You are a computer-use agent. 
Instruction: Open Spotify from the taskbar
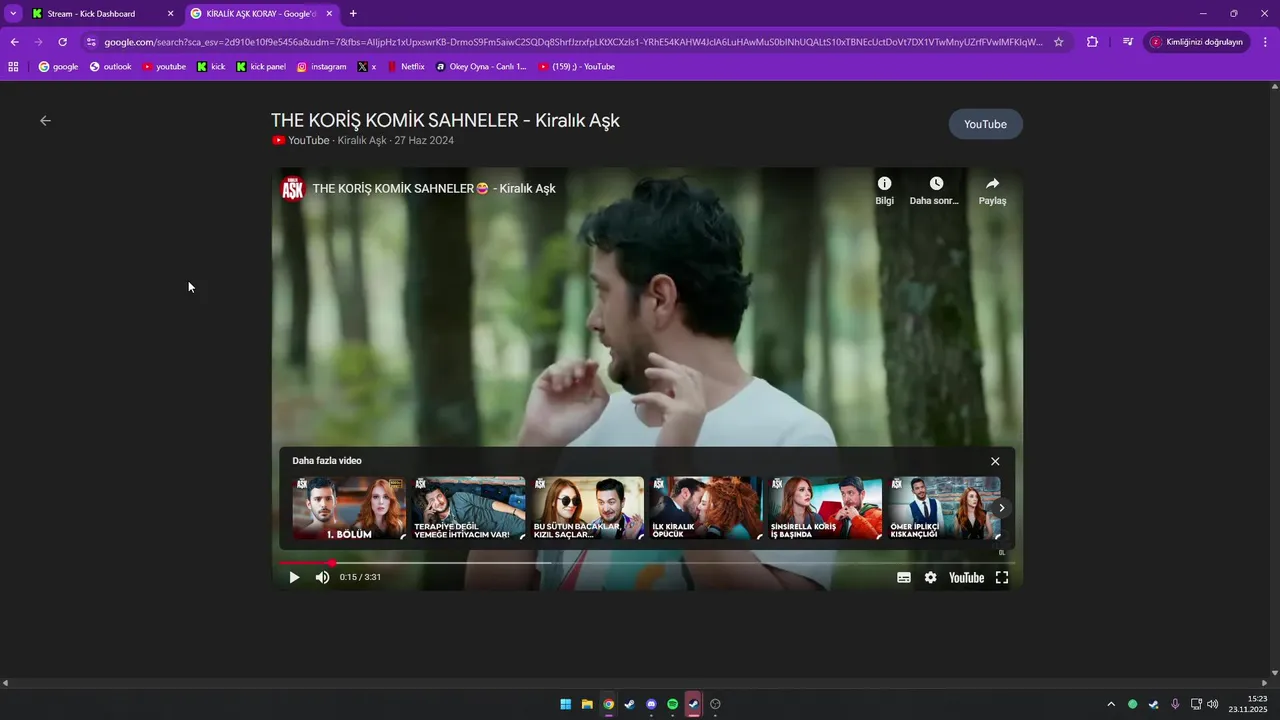tap(672, 704)
